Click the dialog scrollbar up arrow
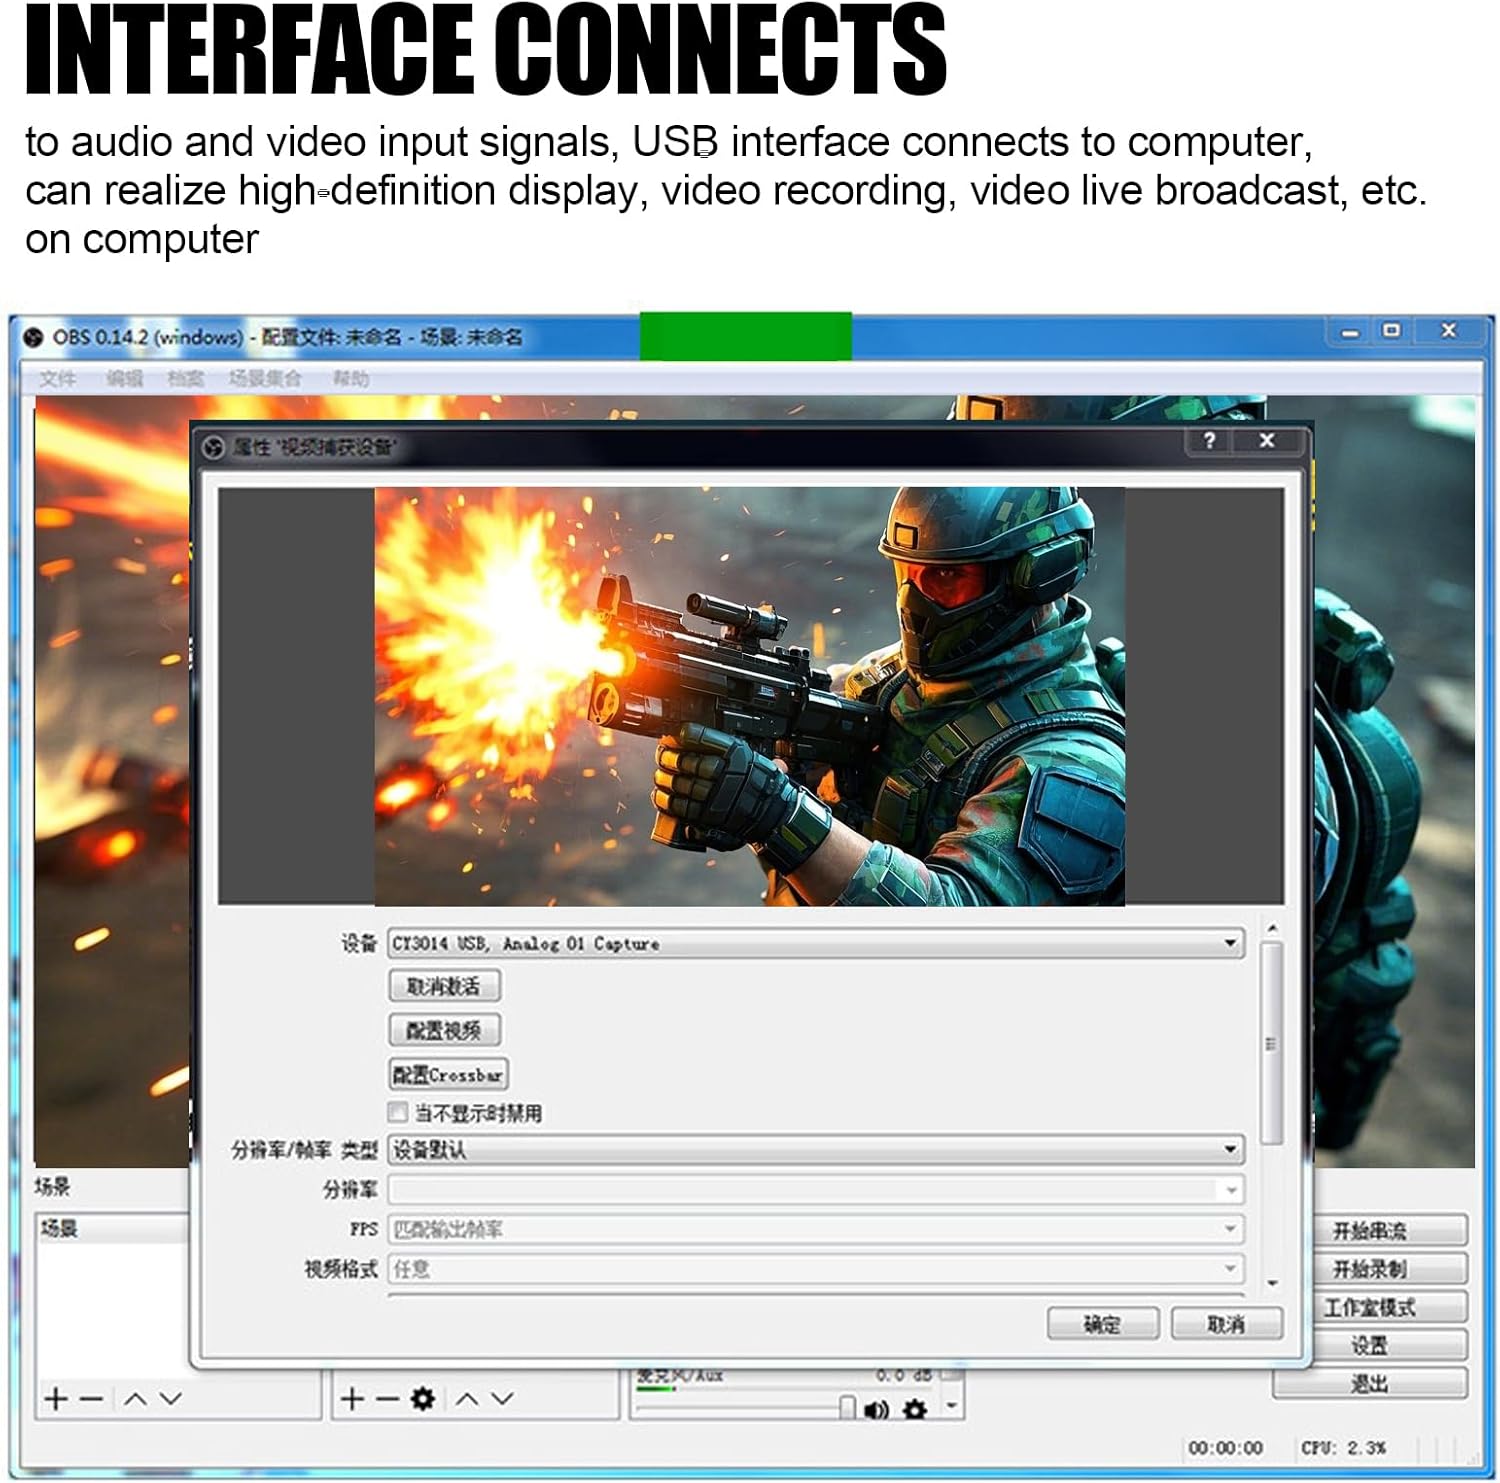 coord(1272,929)
